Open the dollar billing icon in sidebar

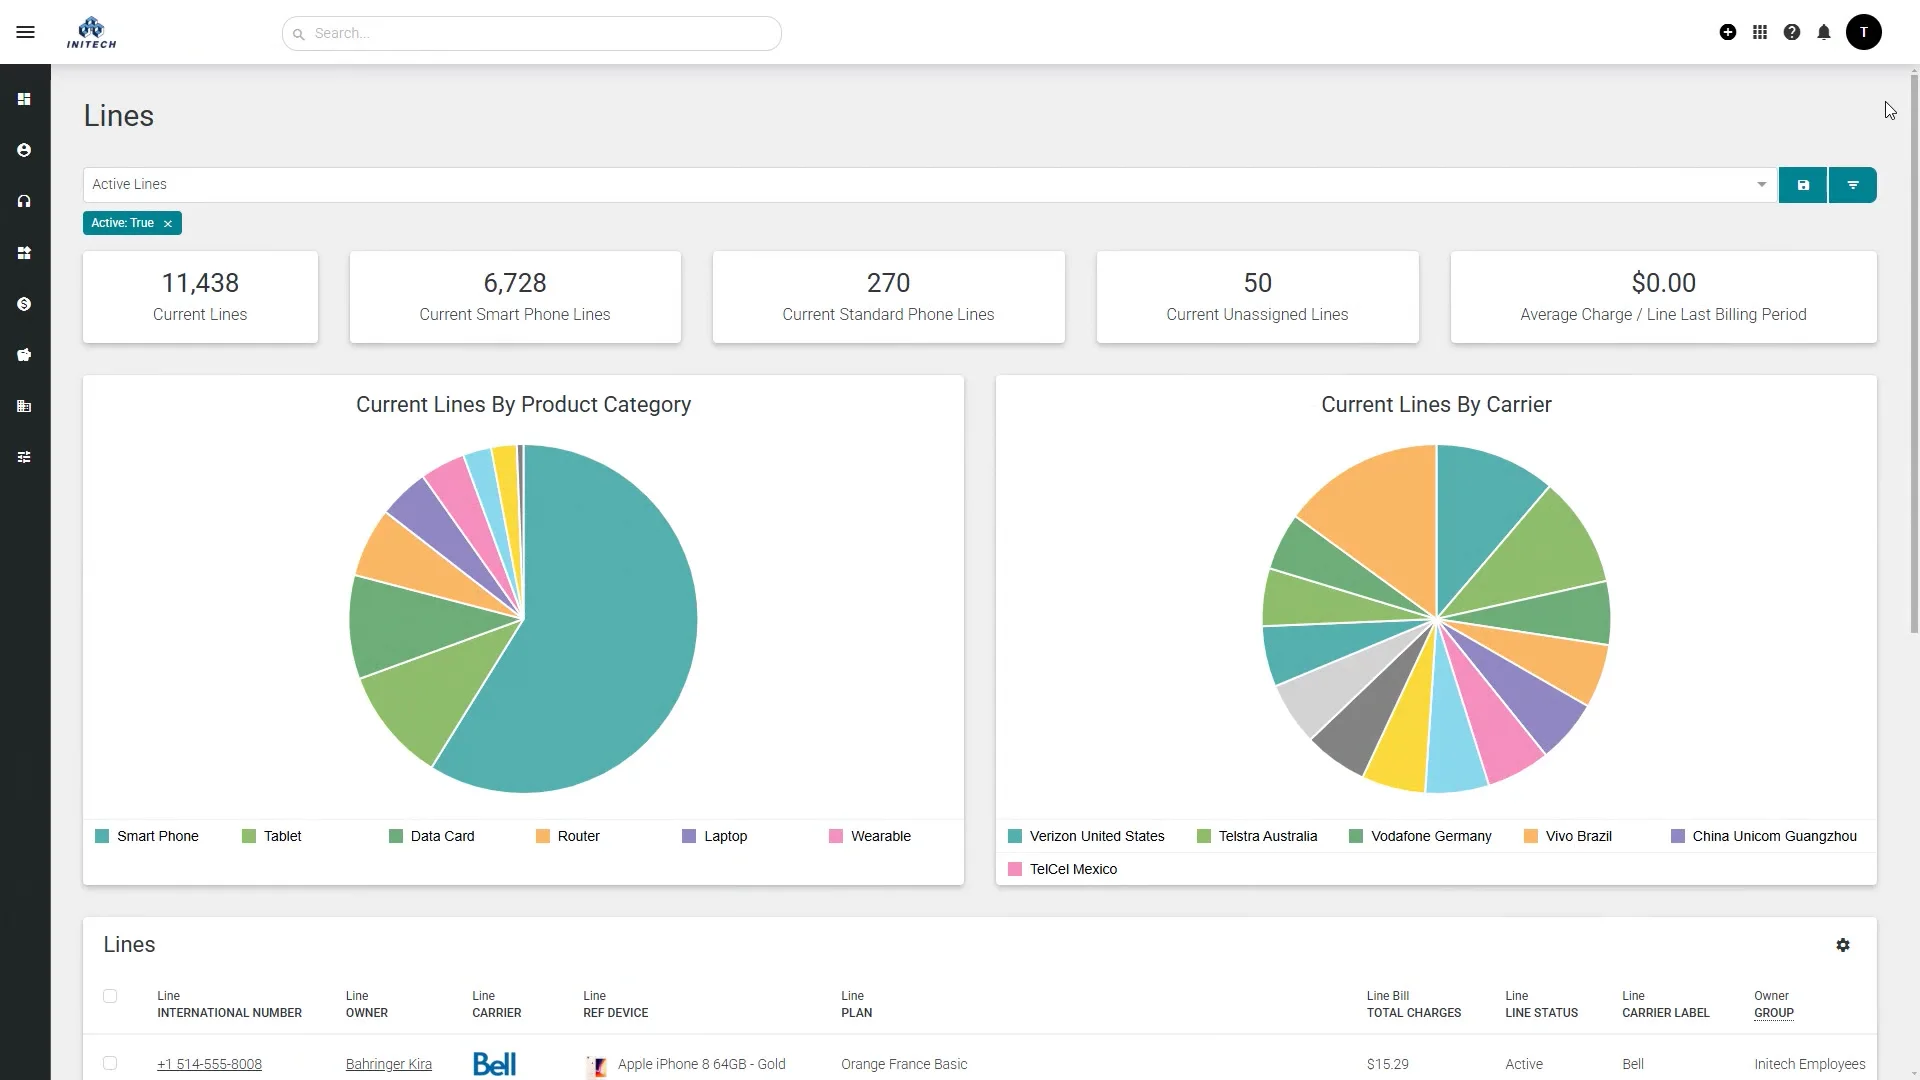[24, 304]
